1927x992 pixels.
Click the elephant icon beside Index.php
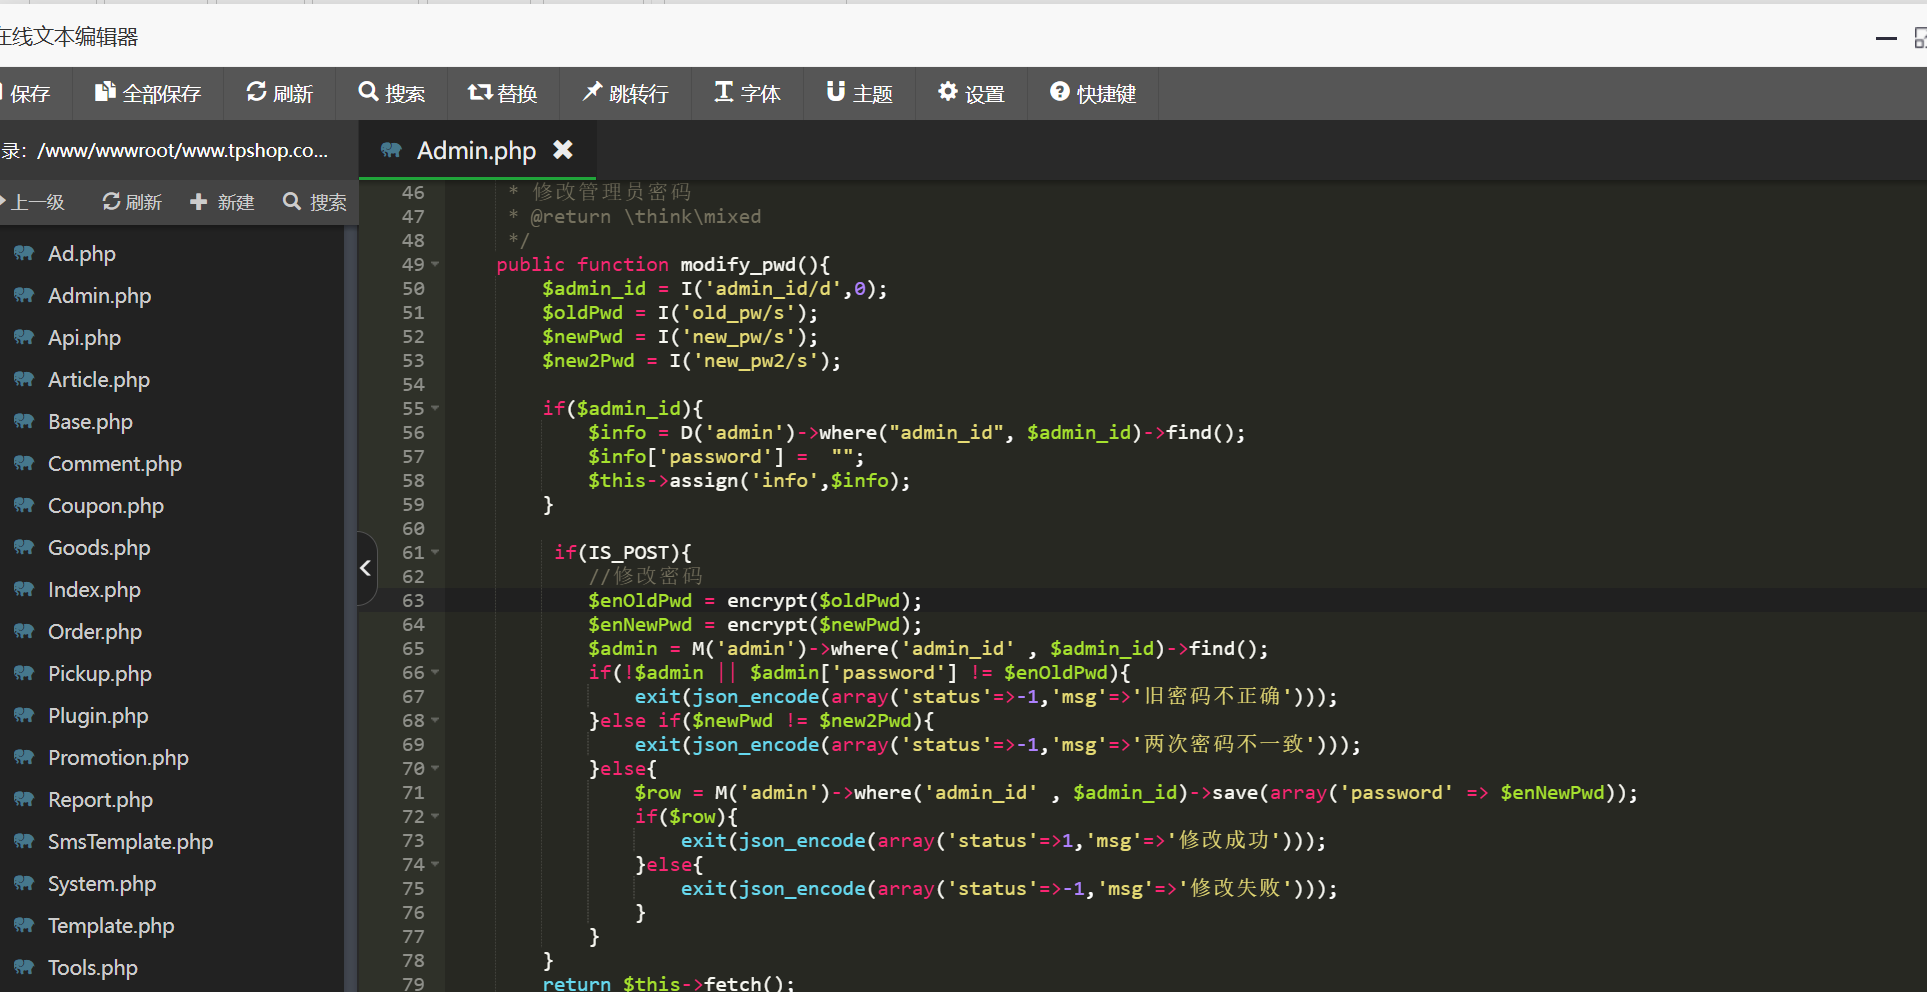pos(24,590)
